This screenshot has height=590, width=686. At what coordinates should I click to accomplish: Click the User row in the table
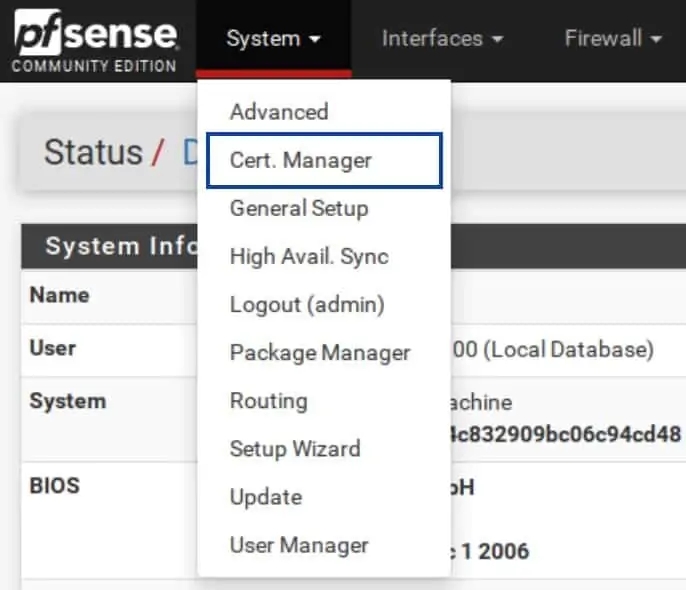click(x=52, y=348)
